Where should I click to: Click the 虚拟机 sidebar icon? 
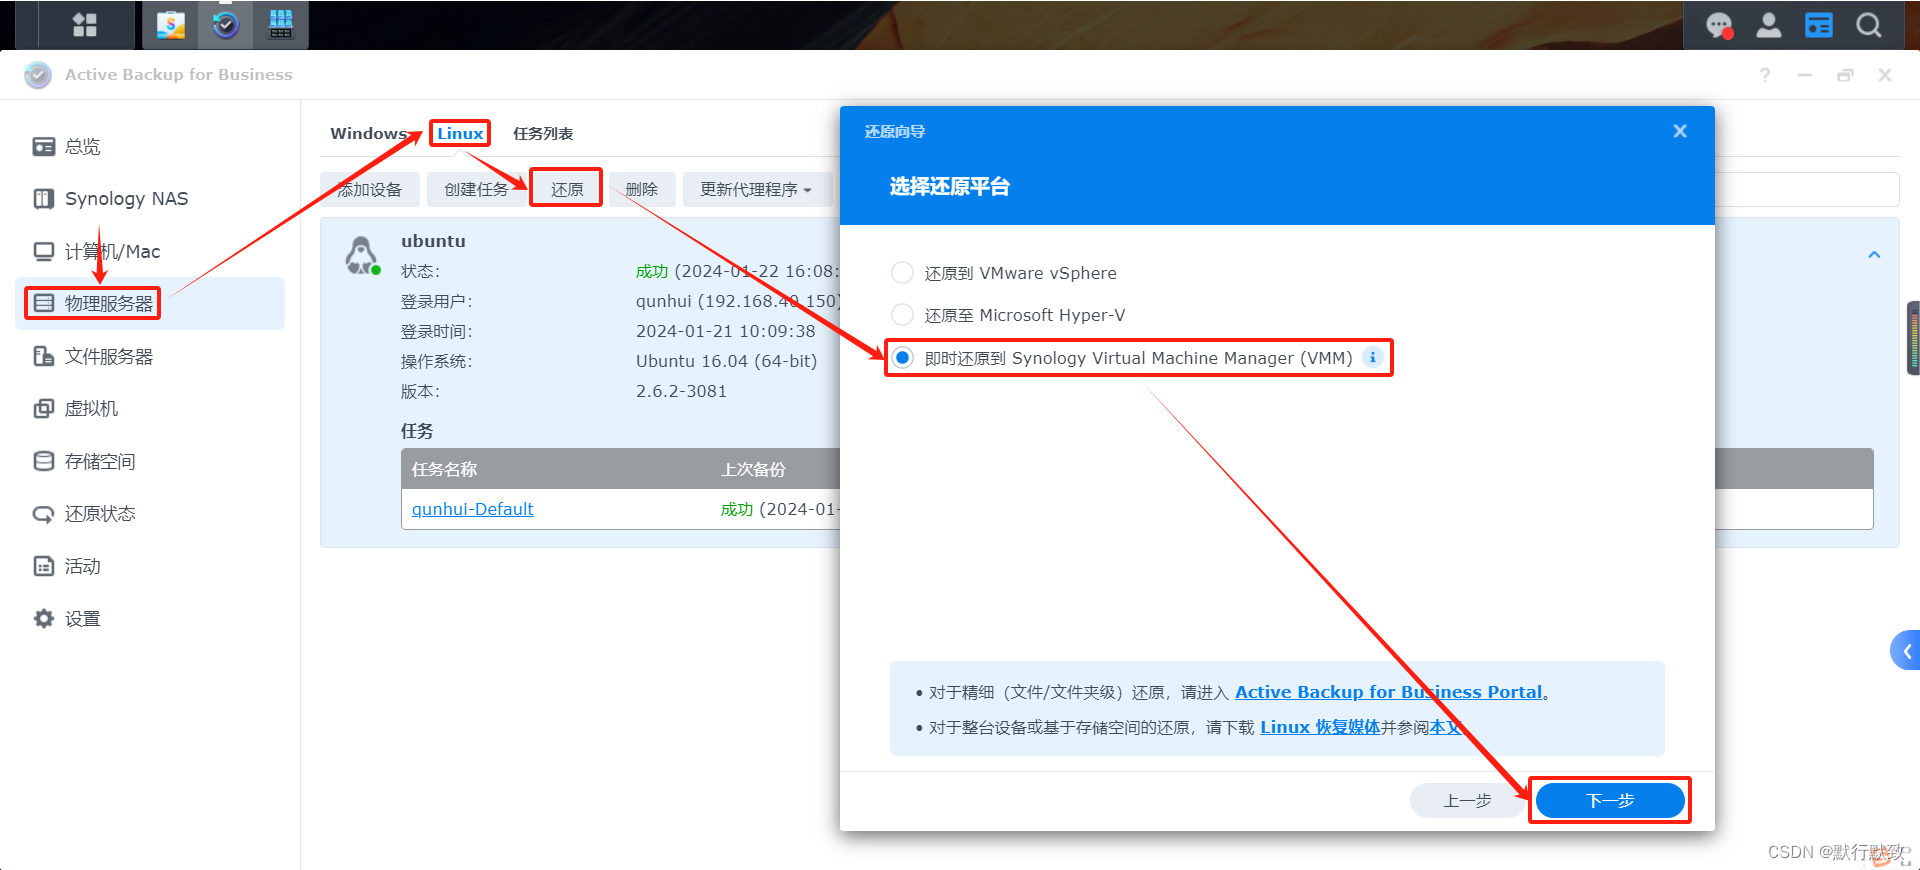[x=44, y=408]
